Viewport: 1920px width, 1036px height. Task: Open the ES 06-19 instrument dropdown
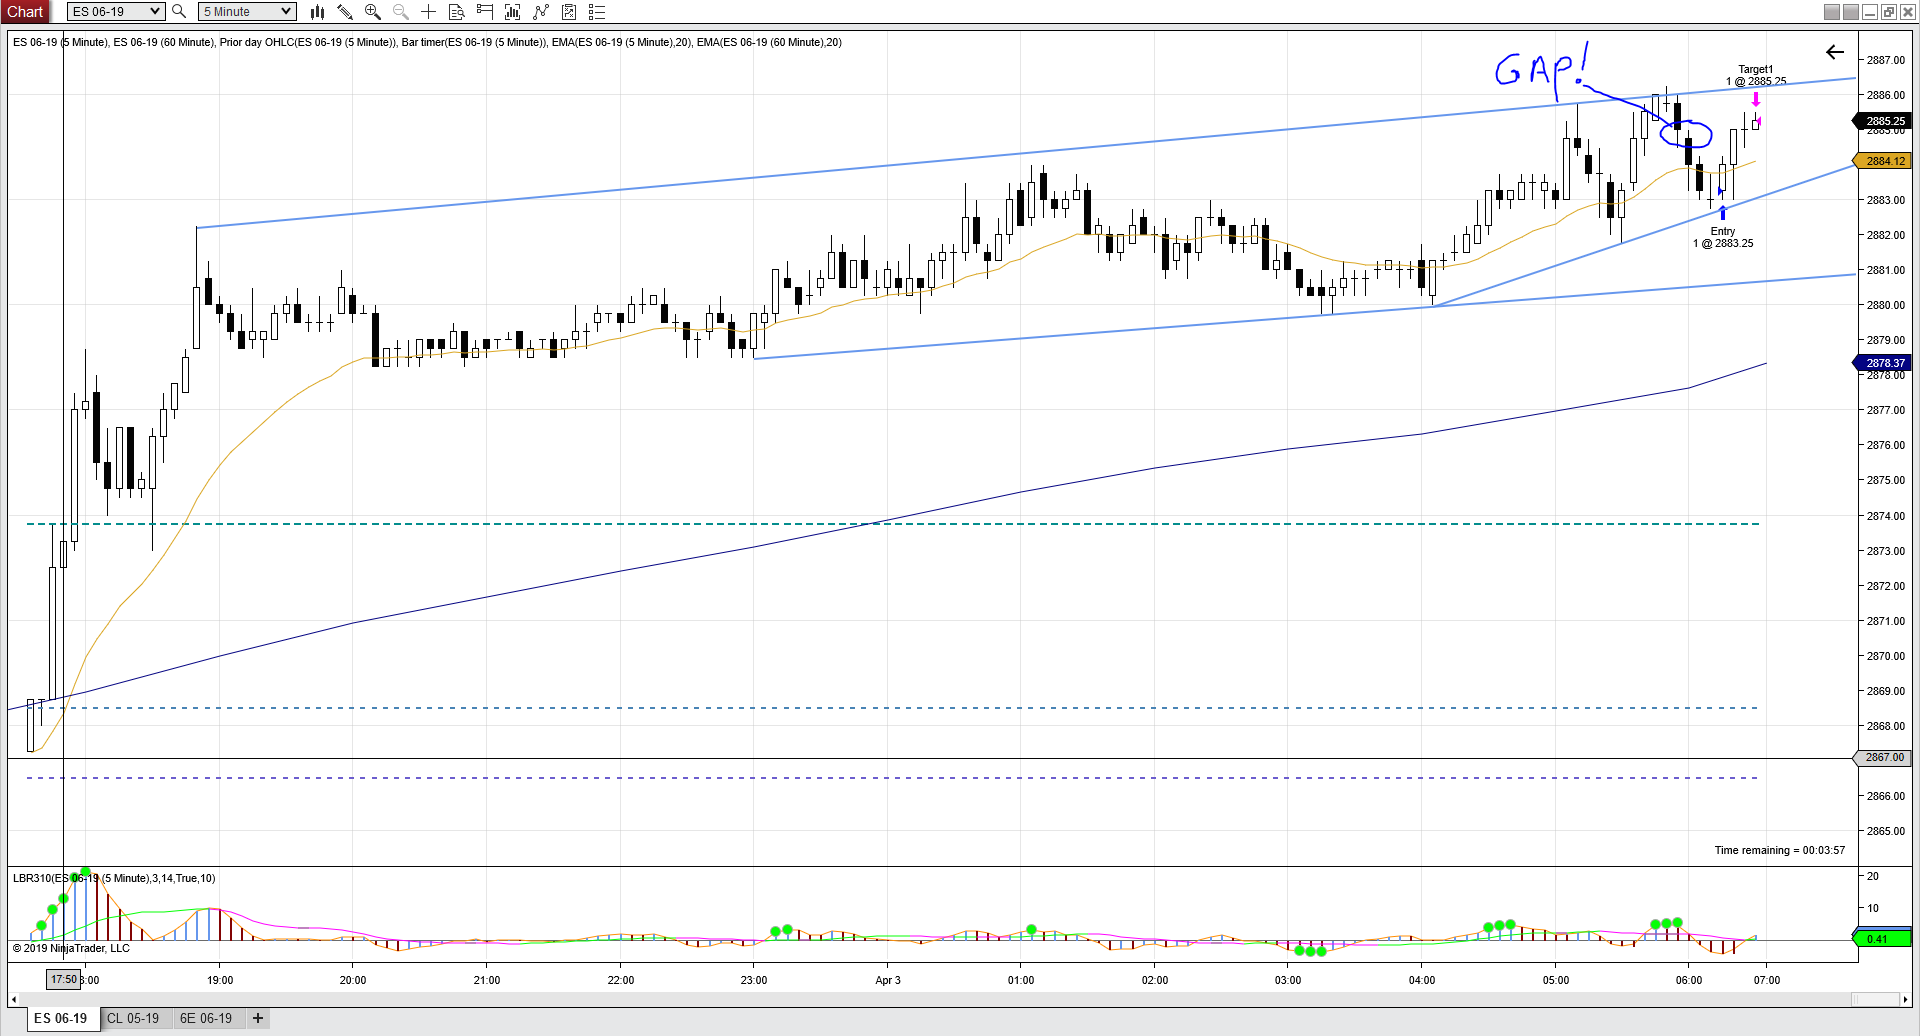point(116,12)
